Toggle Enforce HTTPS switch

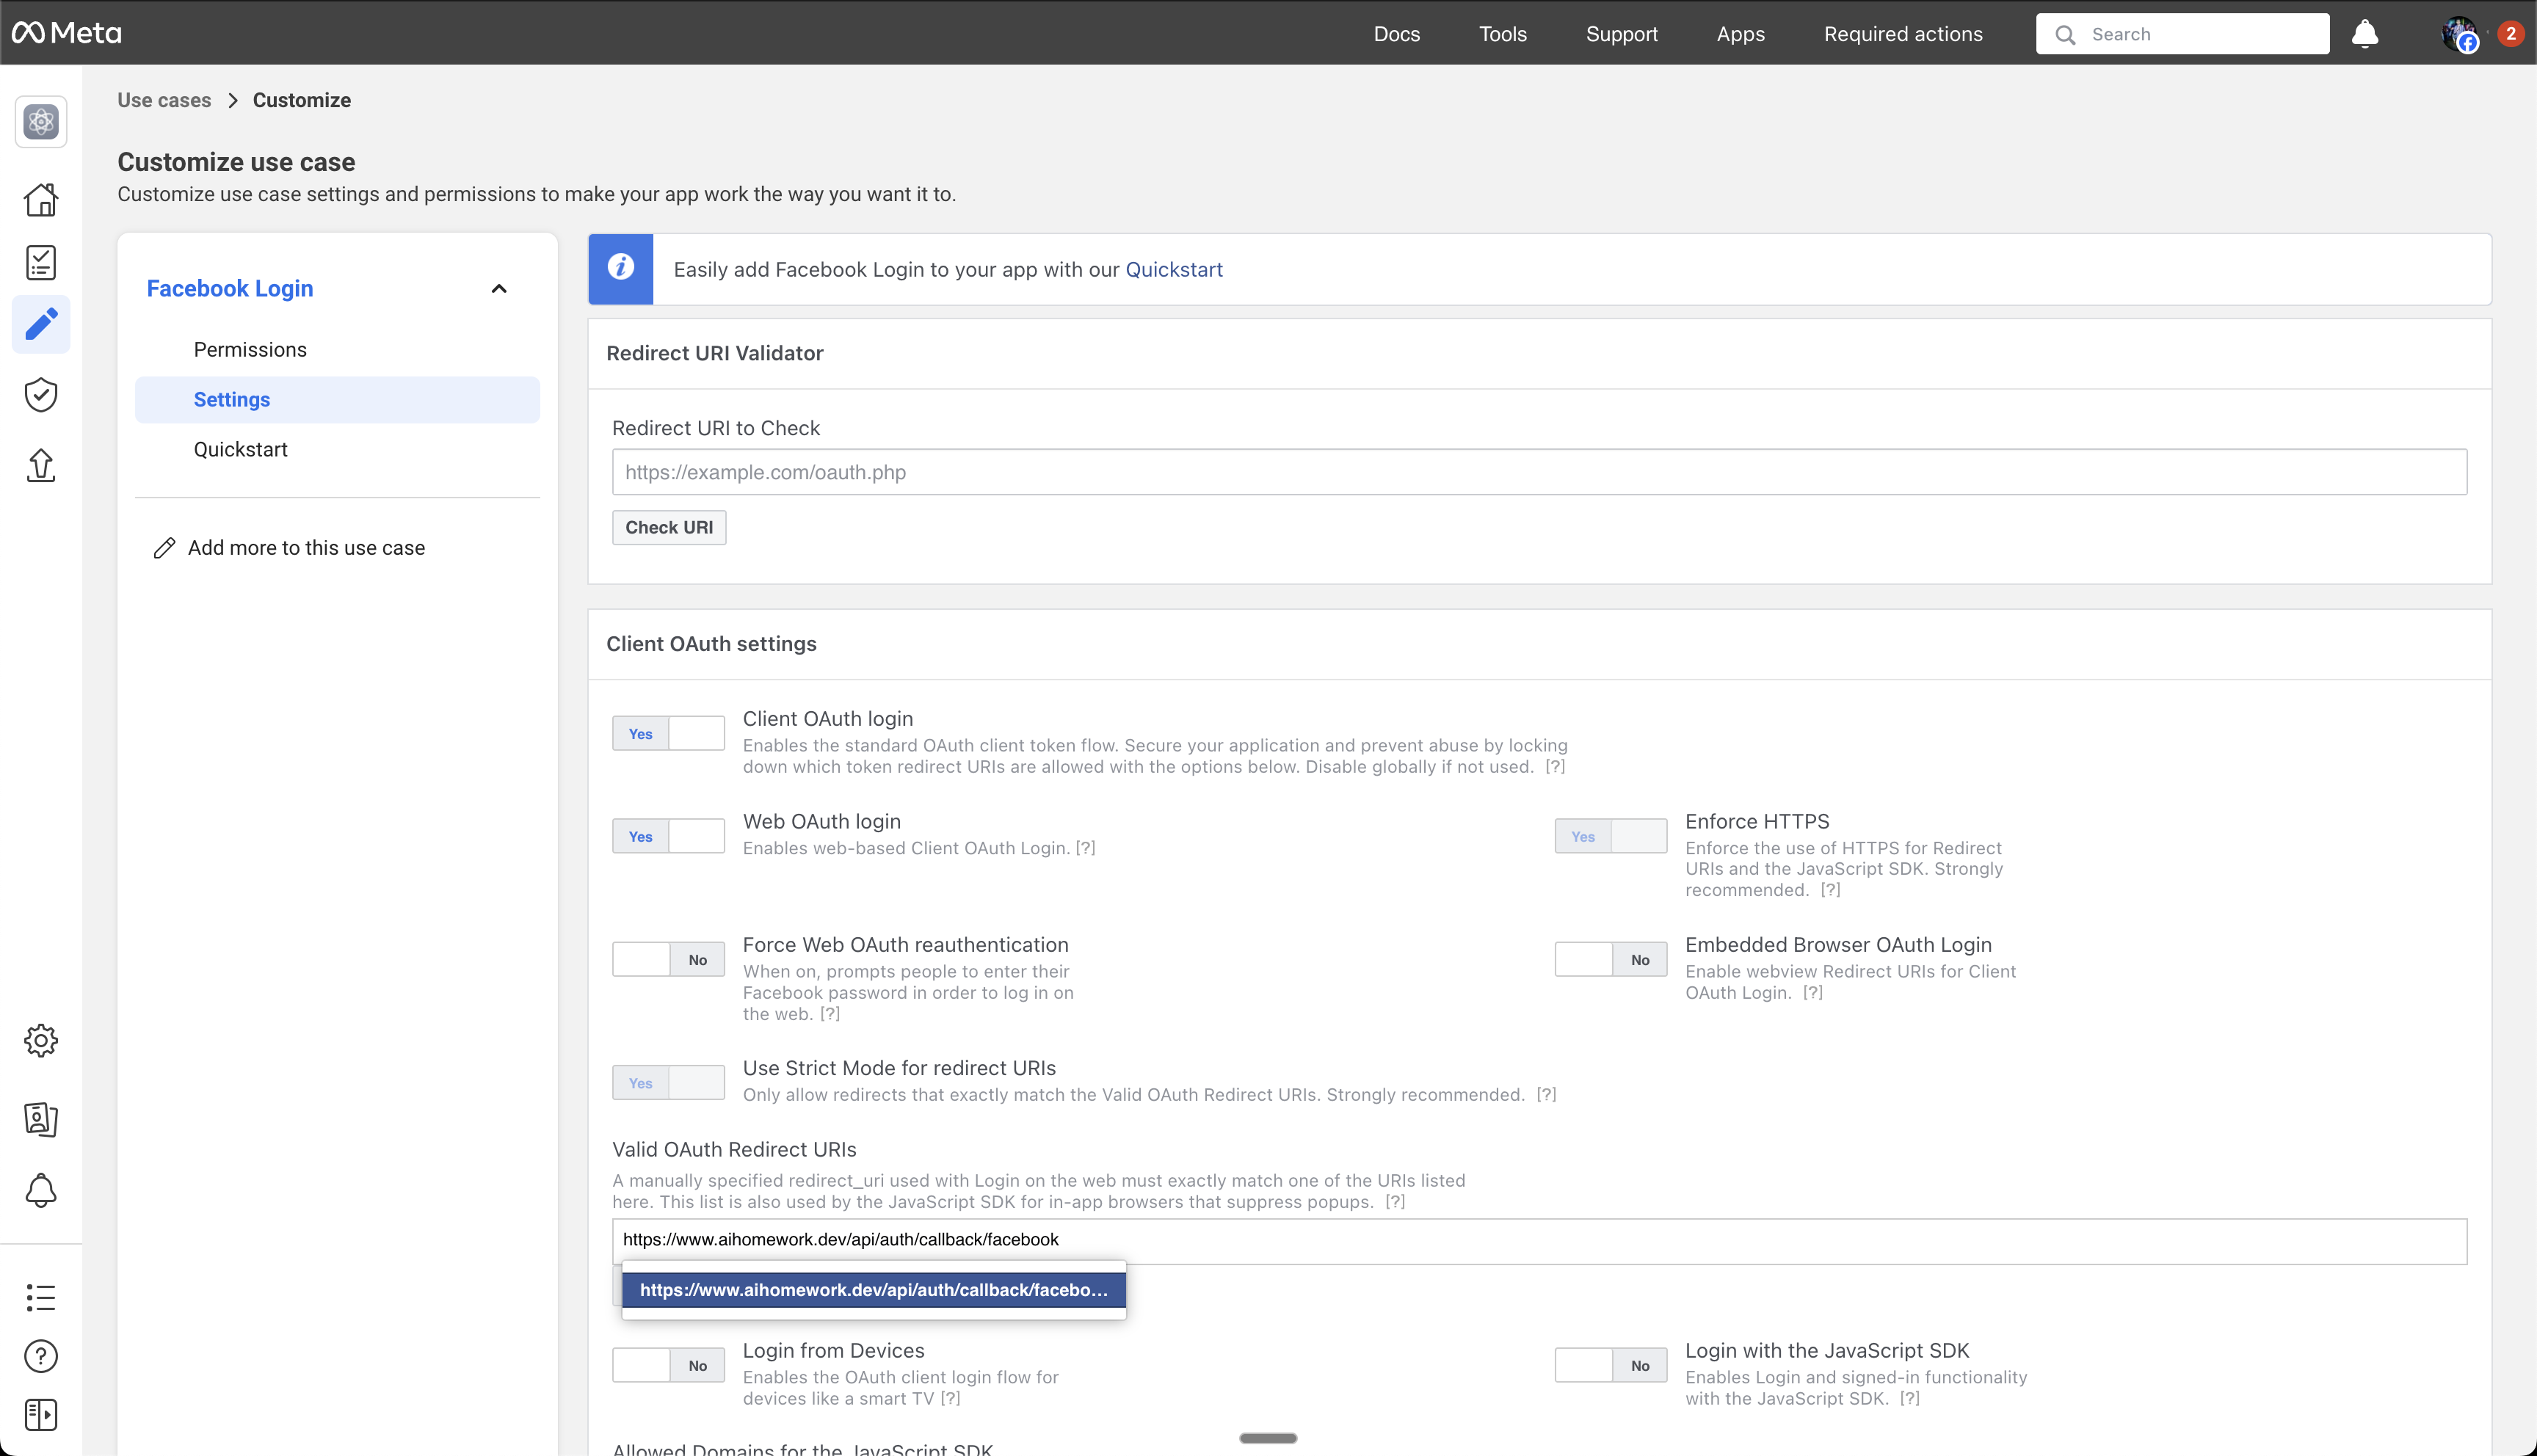pyautogui.click(x=1611, y=836)
